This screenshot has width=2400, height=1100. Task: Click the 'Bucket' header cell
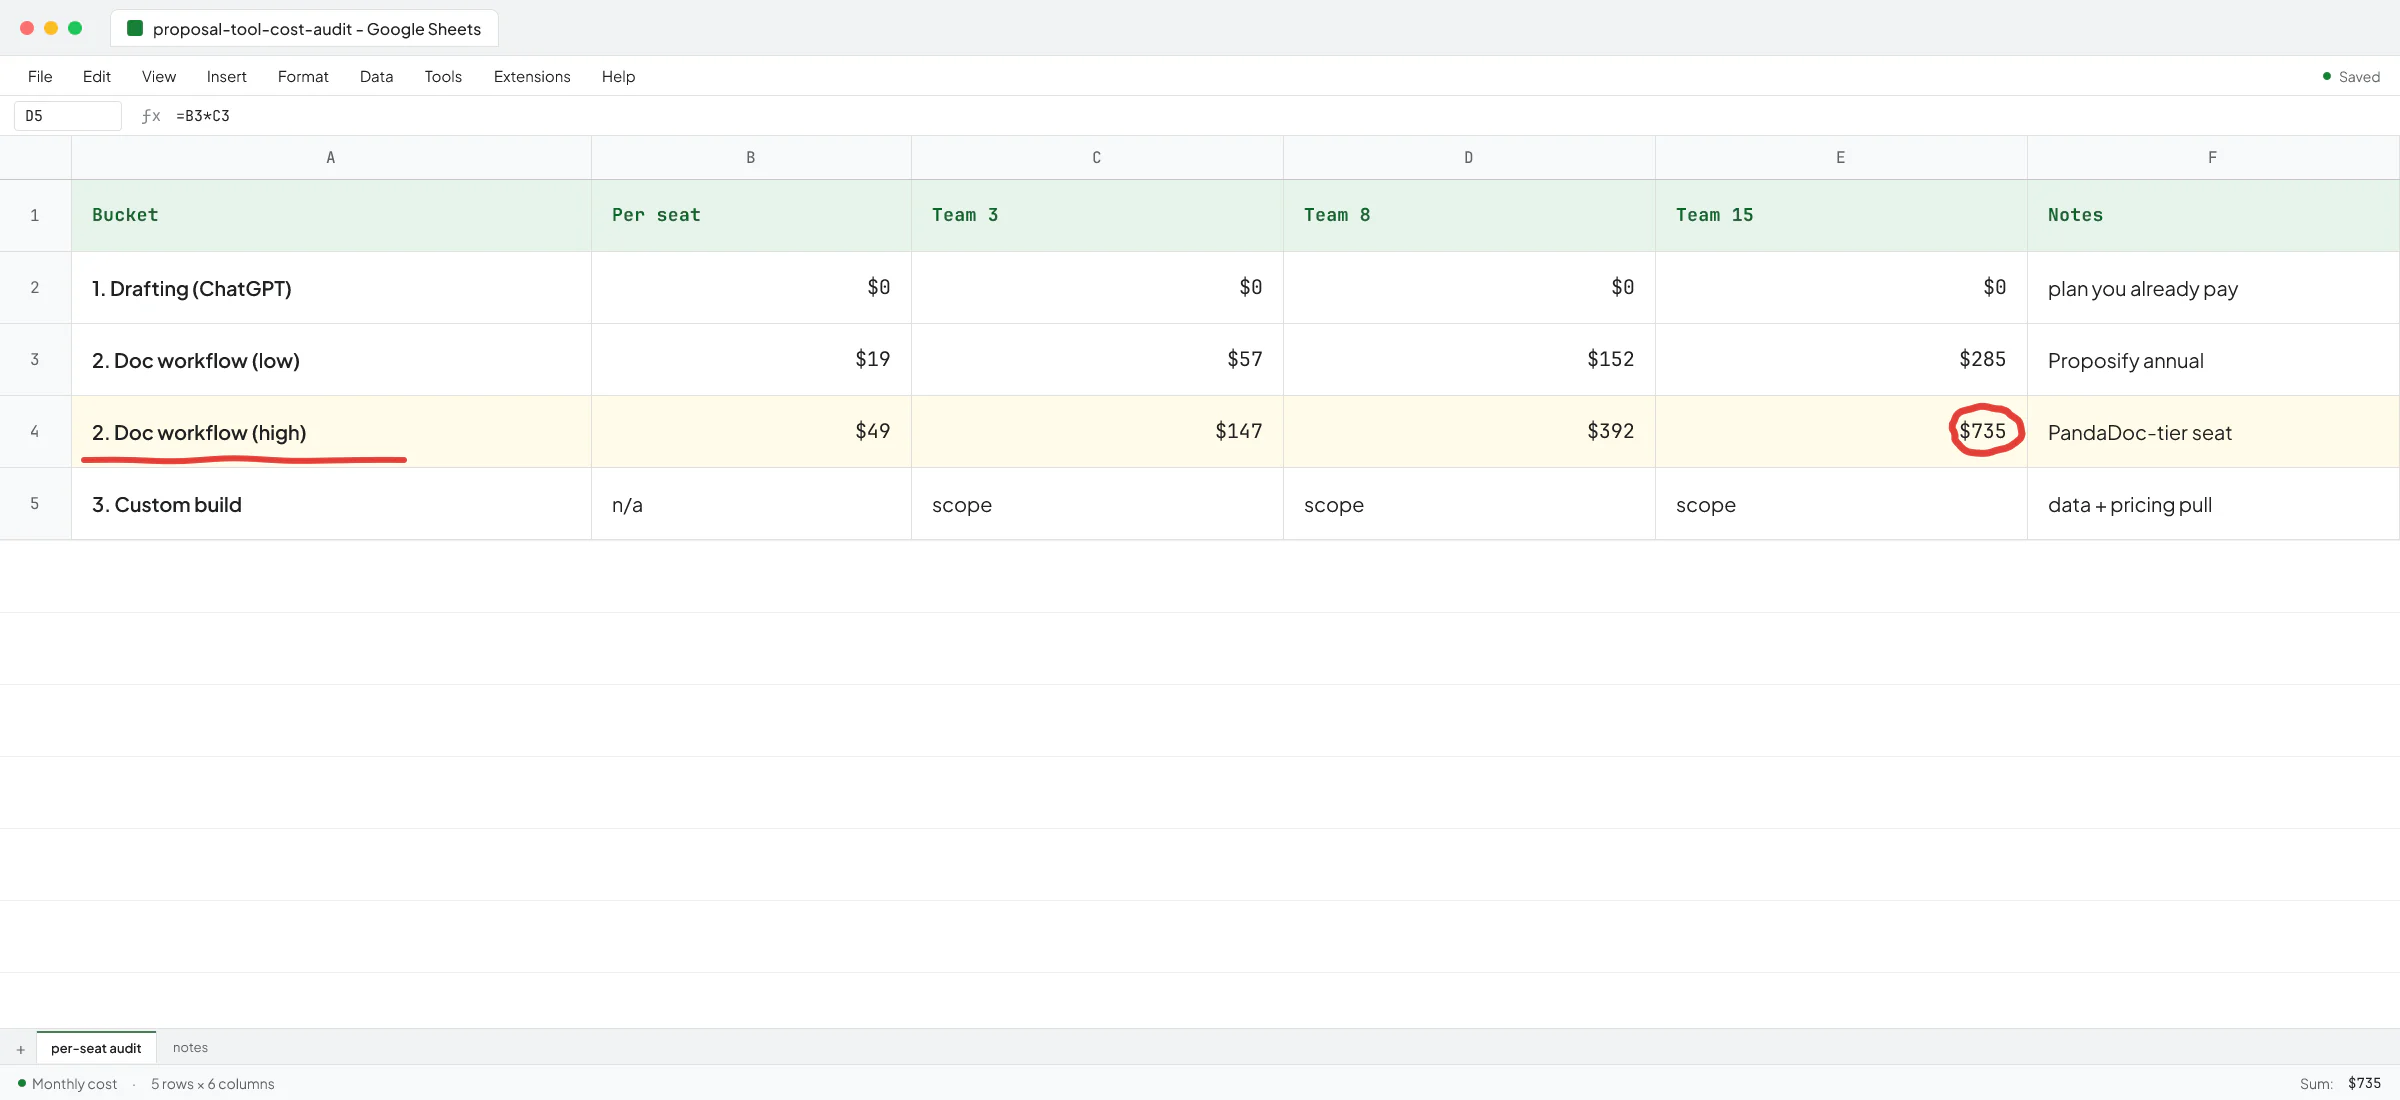point(331,215)
